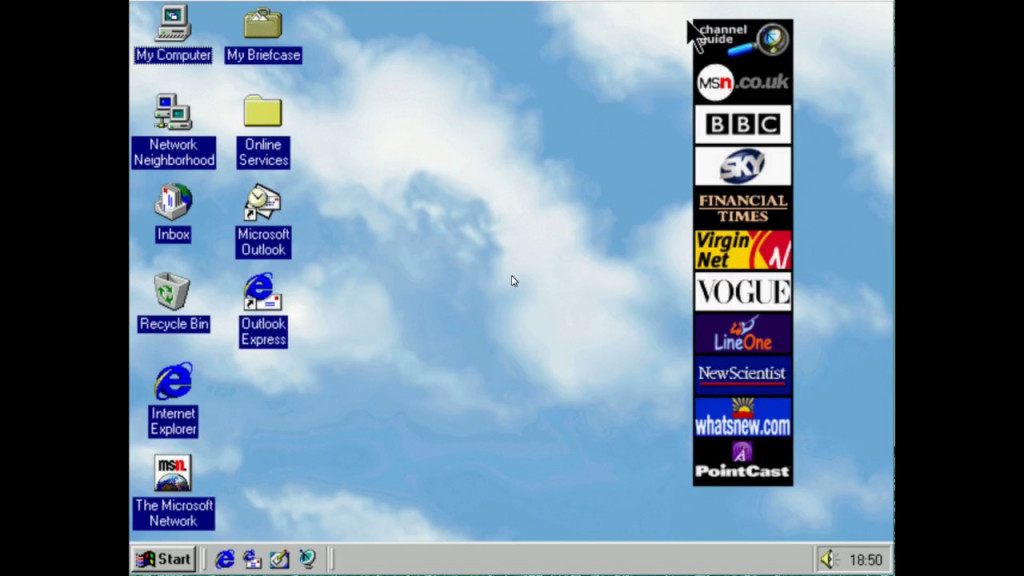Open the channel guide in the Channel Bar
Image resolution: width=1024 pixels, height=576 pixels.
(743, 39)
